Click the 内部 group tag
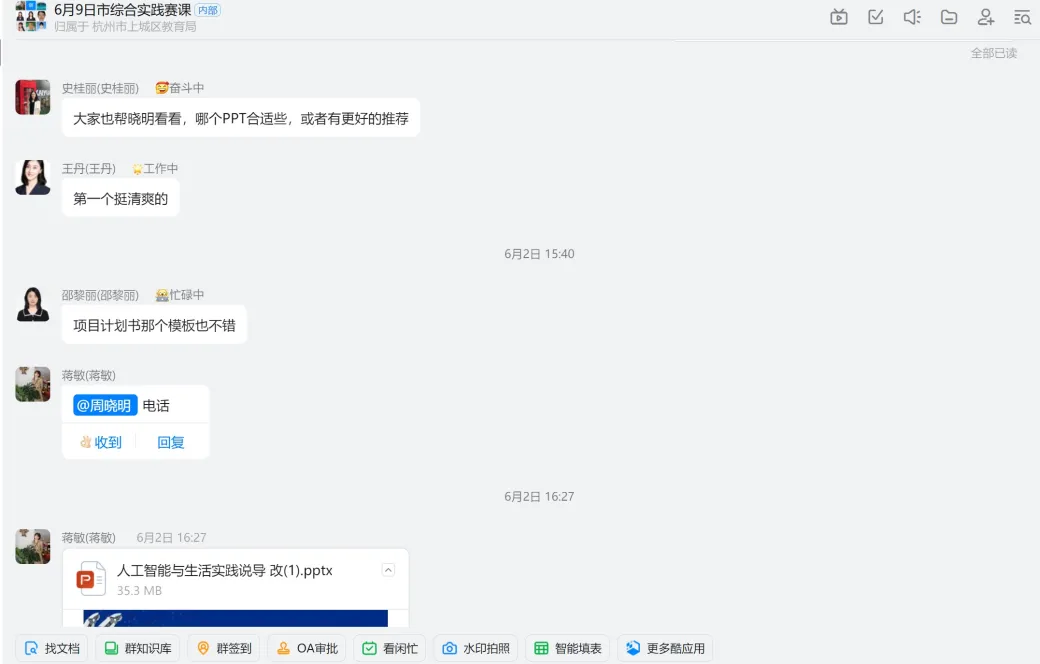 point(208,11)
